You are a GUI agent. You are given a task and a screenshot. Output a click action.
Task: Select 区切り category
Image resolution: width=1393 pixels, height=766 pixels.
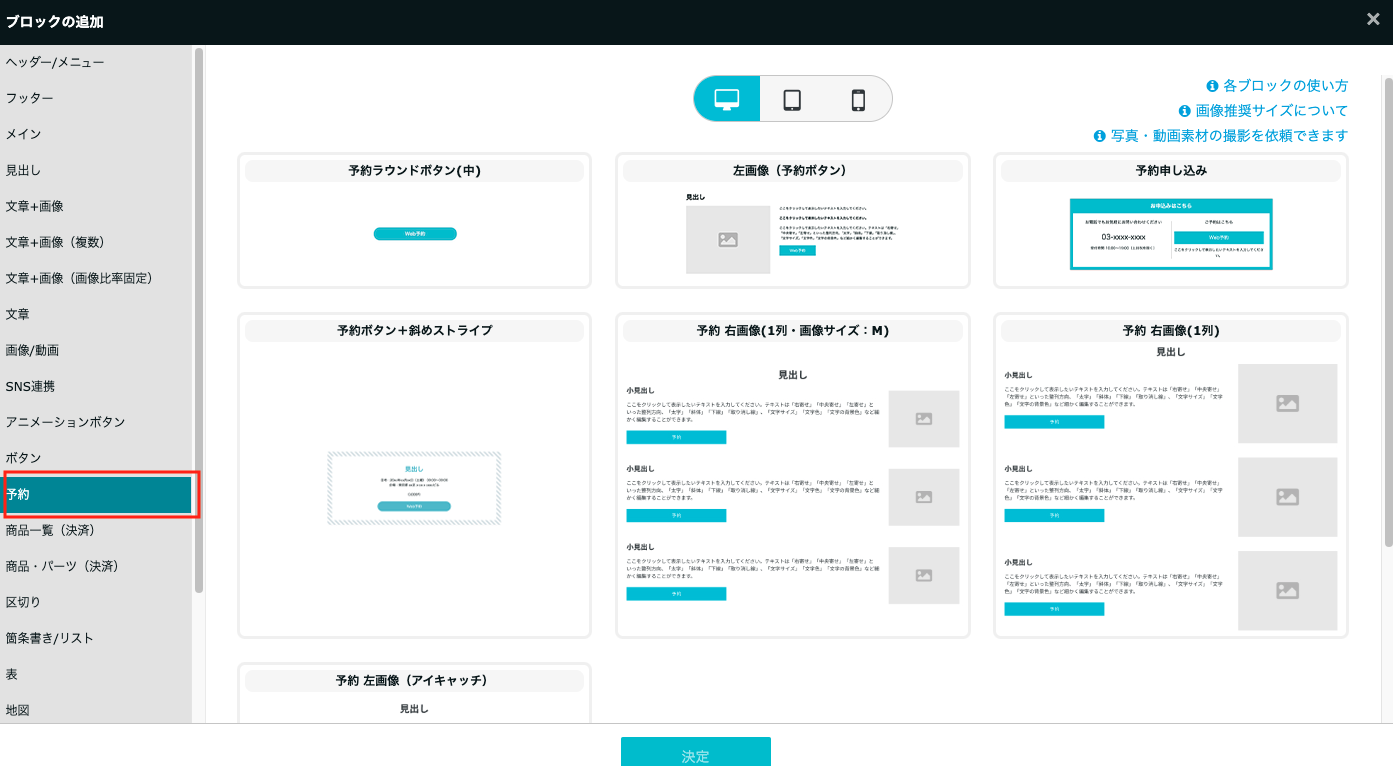(96, 602)
